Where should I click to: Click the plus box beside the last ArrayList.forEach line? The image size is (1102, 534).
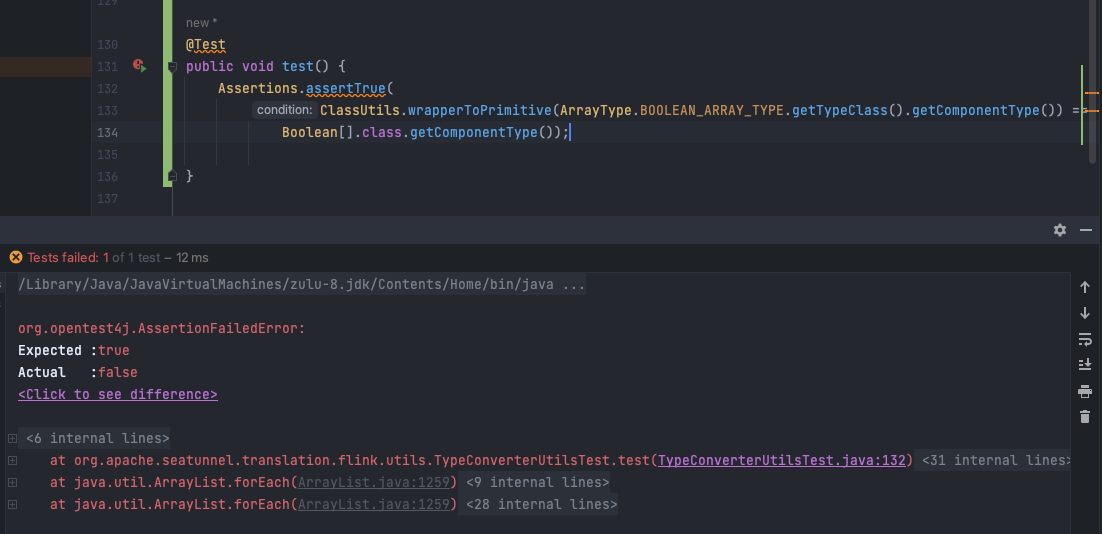12,504
